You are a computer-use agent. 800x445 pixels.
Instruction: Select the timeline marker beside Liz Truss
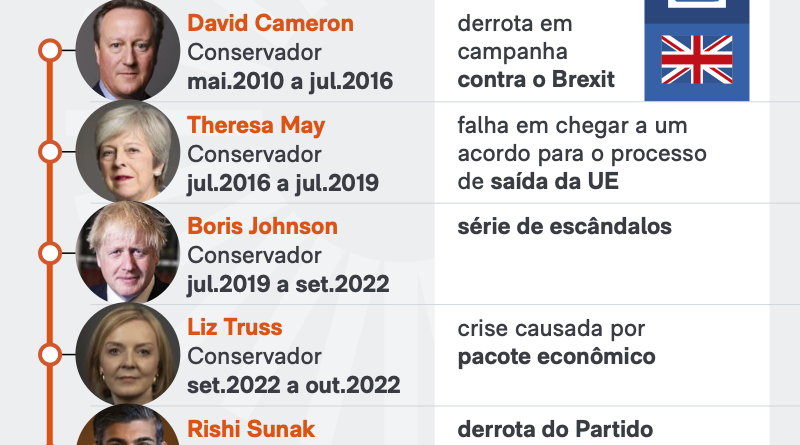[x=50, y=355]
